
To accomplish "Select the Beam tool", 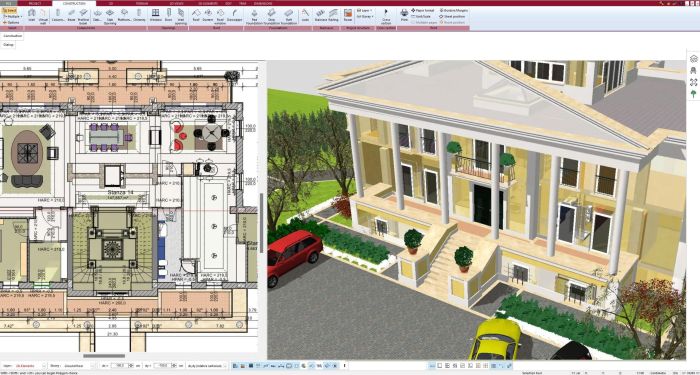I will pyautogui.click(x=71, y=15).
